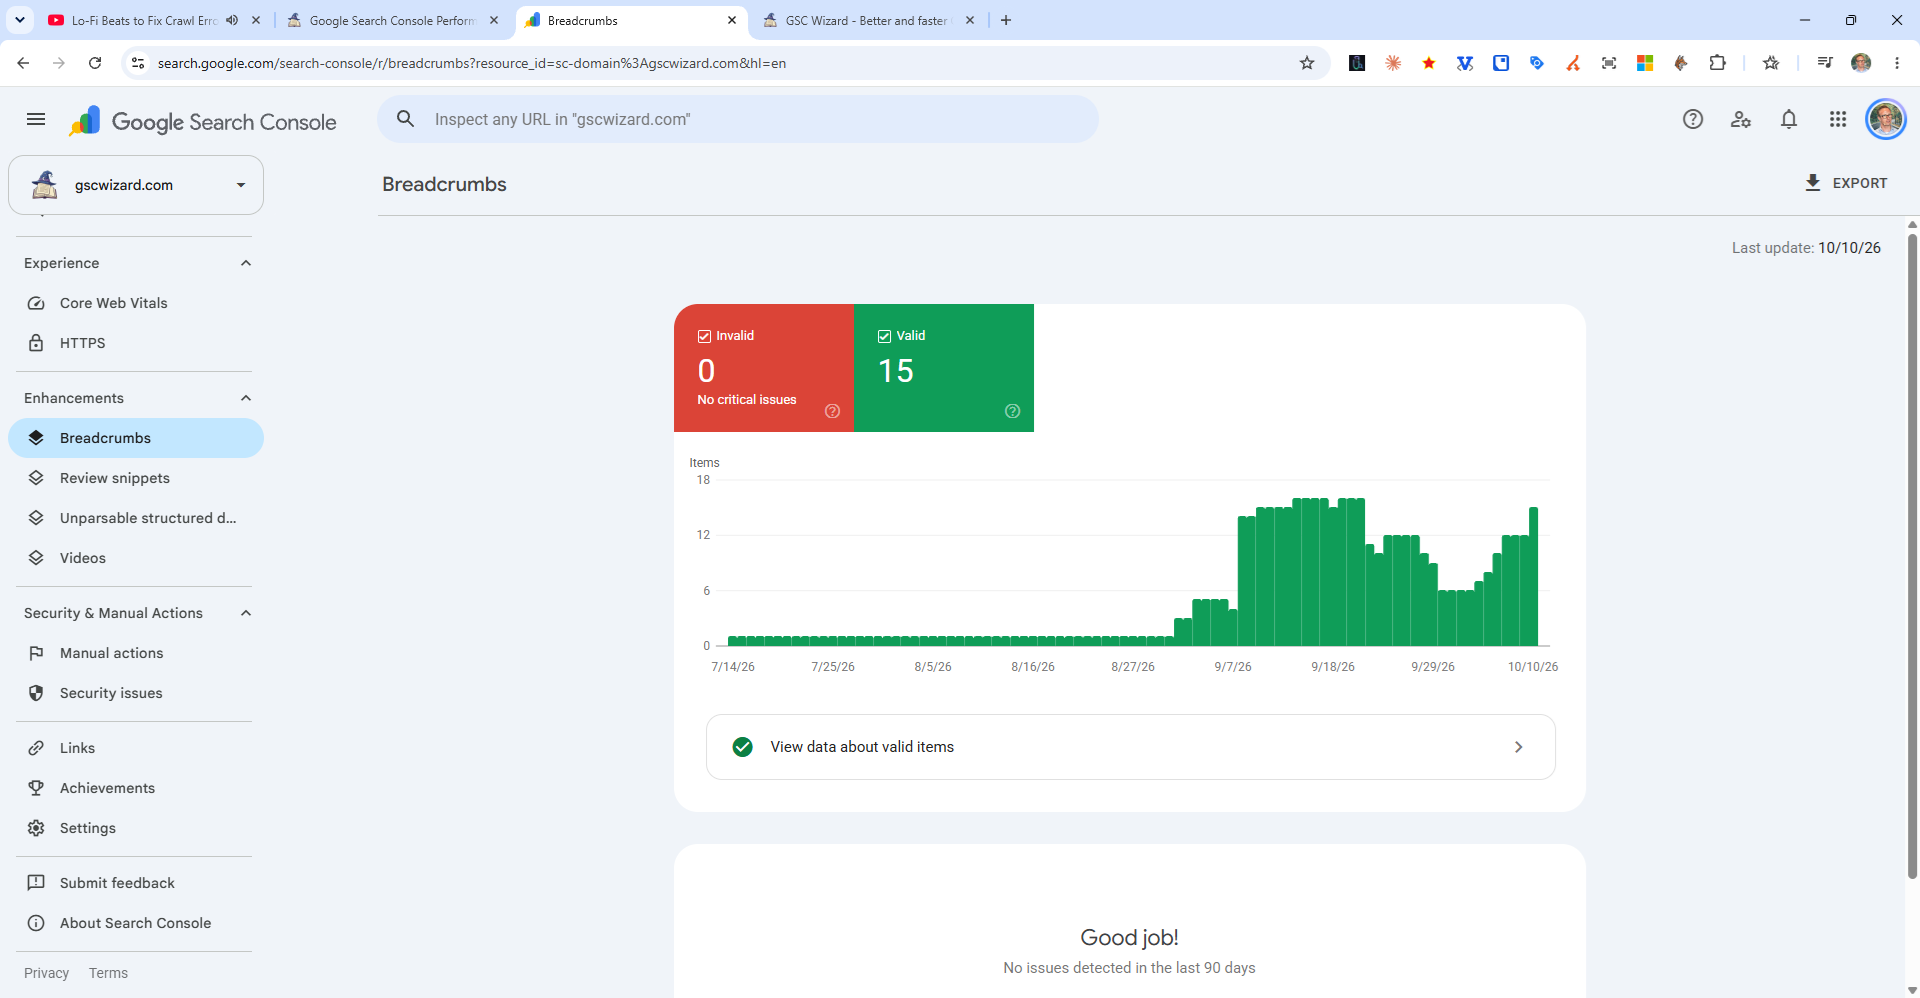Viewport: 1920px width, 998px height.
Task: Click the page vertical scrollbar
Action: coord(1912,555)
